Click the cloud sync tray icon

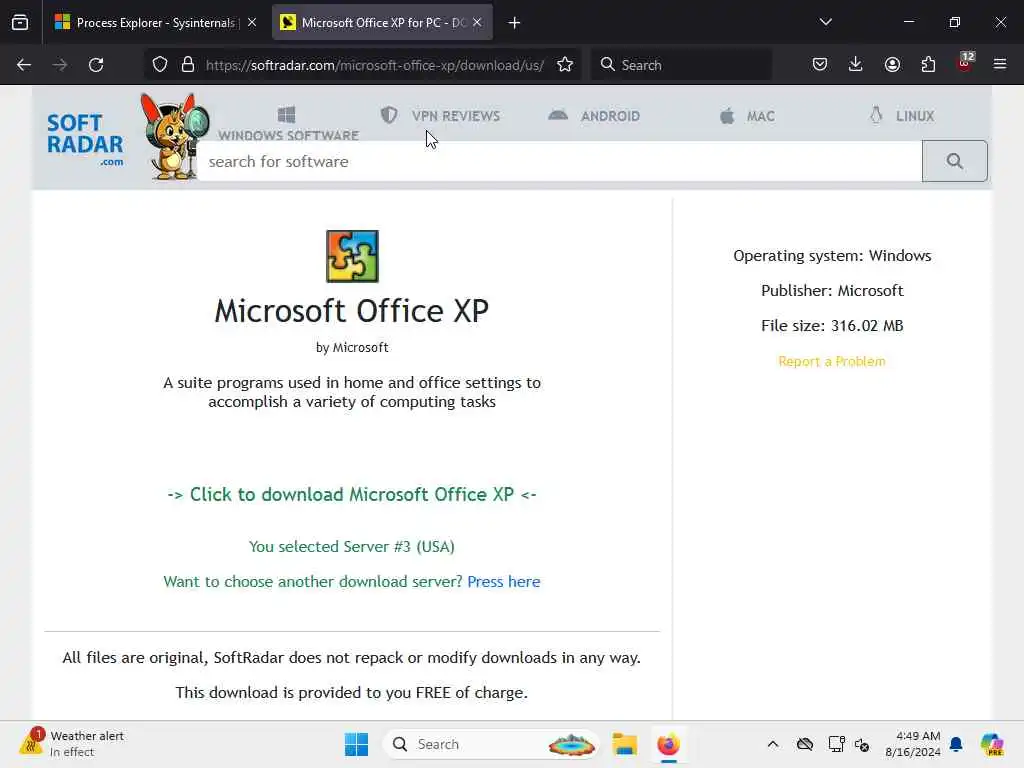click(x=805, y=744)
